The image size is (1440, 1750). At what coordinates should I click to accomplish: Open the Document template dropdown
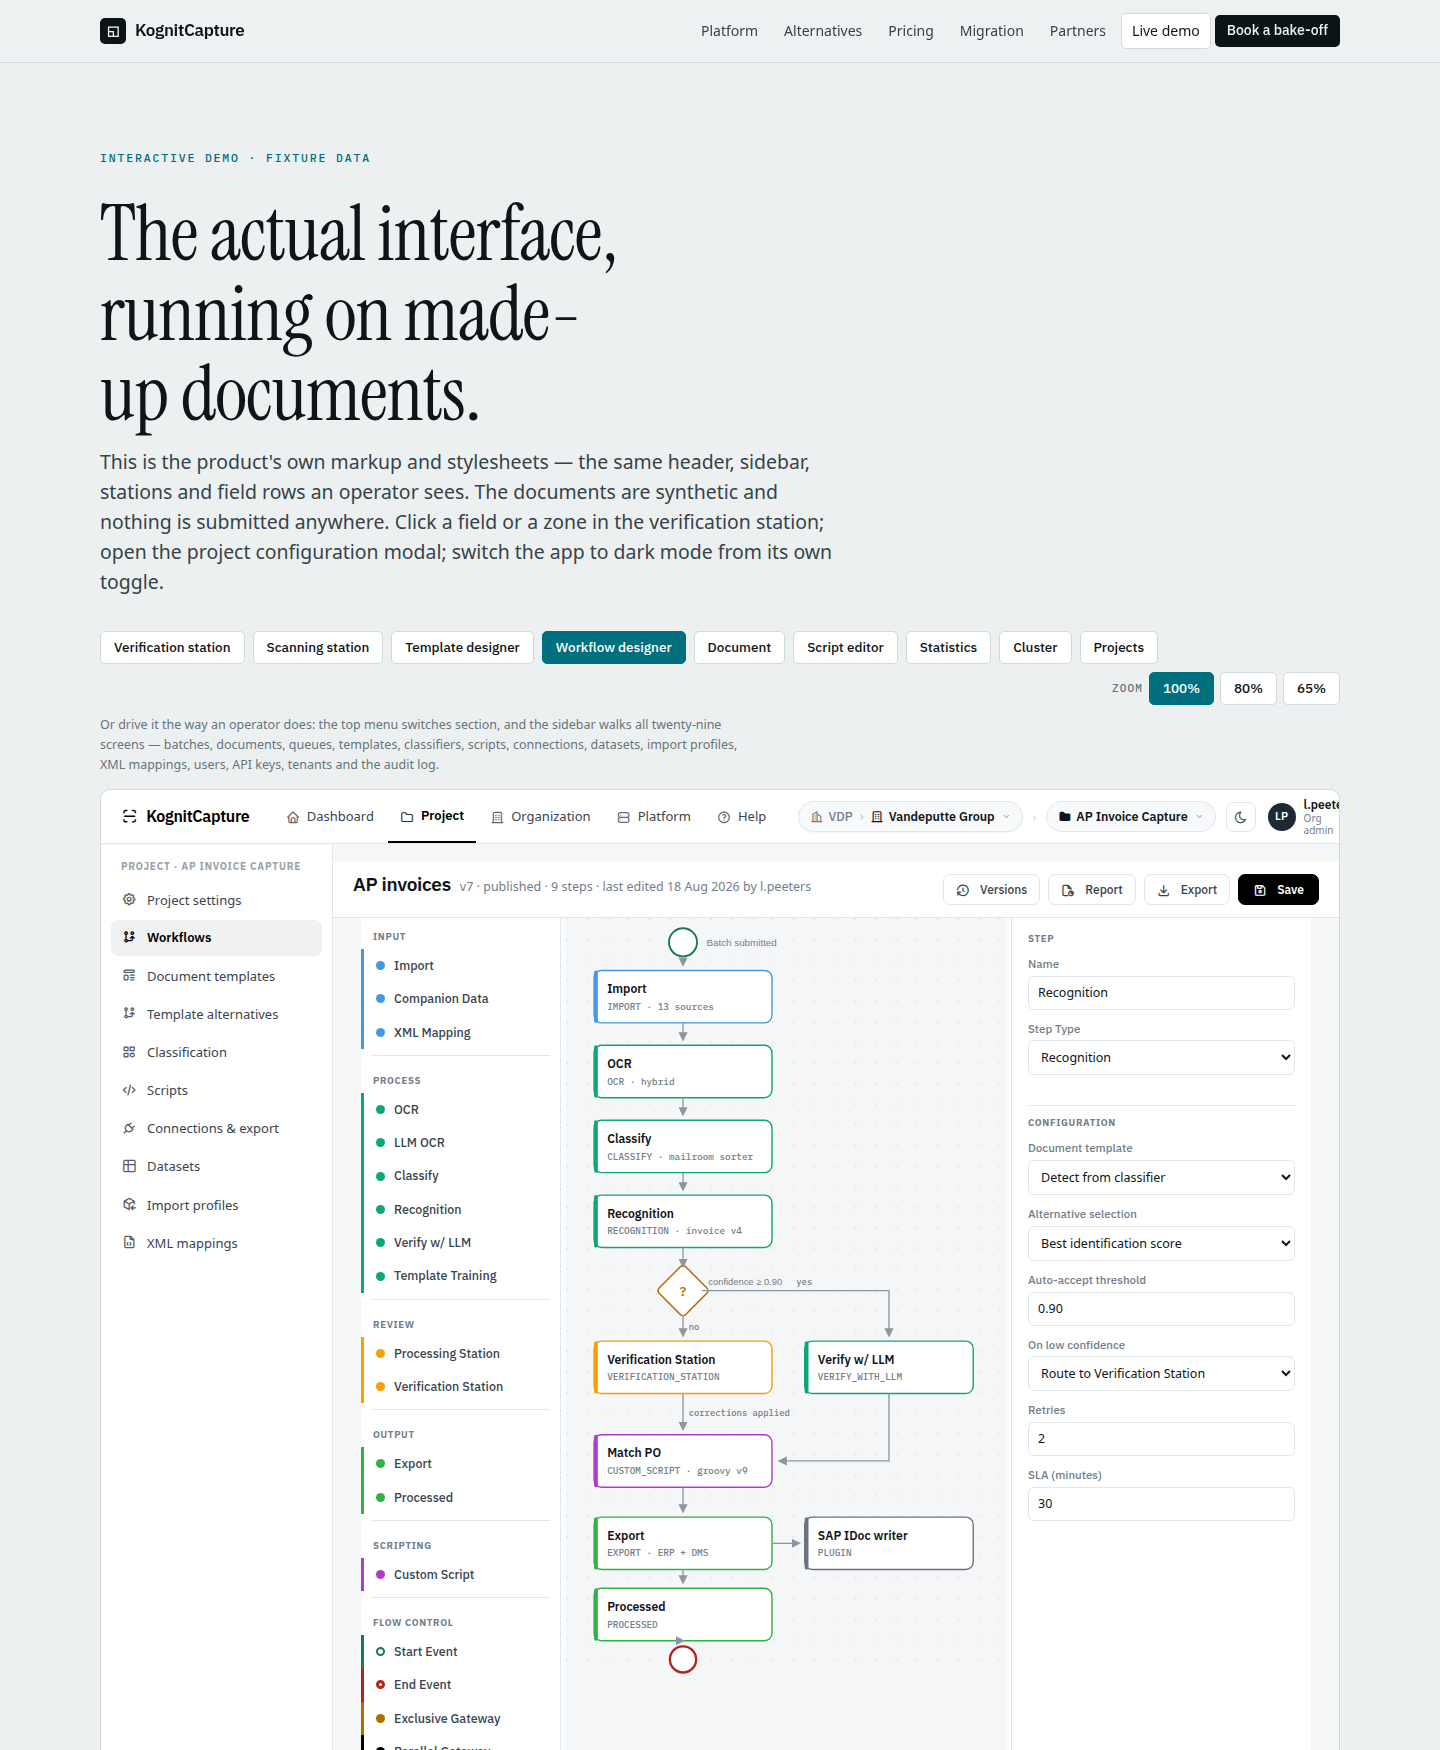[1161, 1178]
